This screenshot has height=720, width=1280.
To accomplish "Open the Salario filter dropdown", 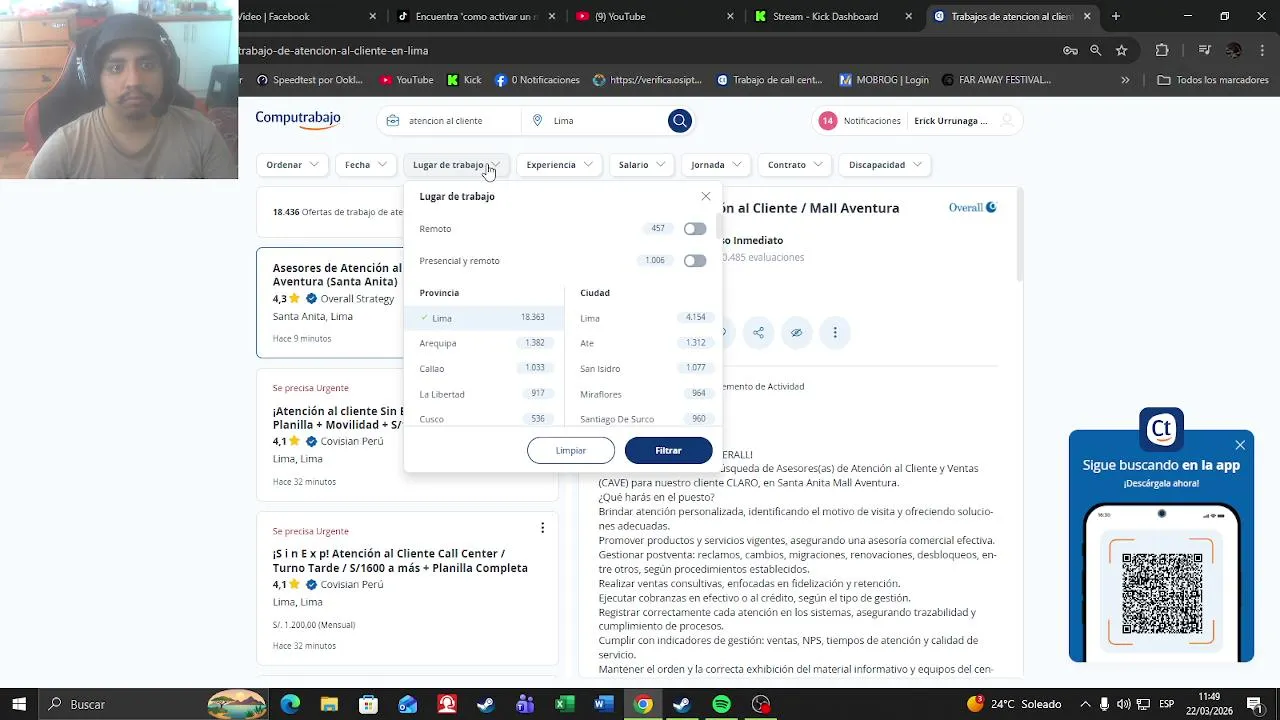I will [x=642, y=165].
